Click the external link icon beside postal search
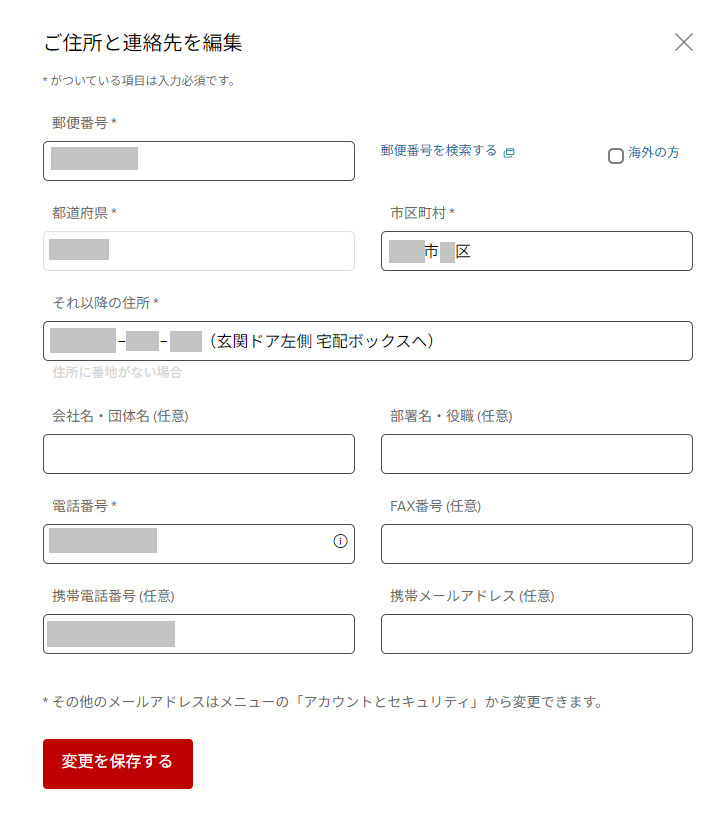Screen dimensions: 724x830 click(509, 152)
